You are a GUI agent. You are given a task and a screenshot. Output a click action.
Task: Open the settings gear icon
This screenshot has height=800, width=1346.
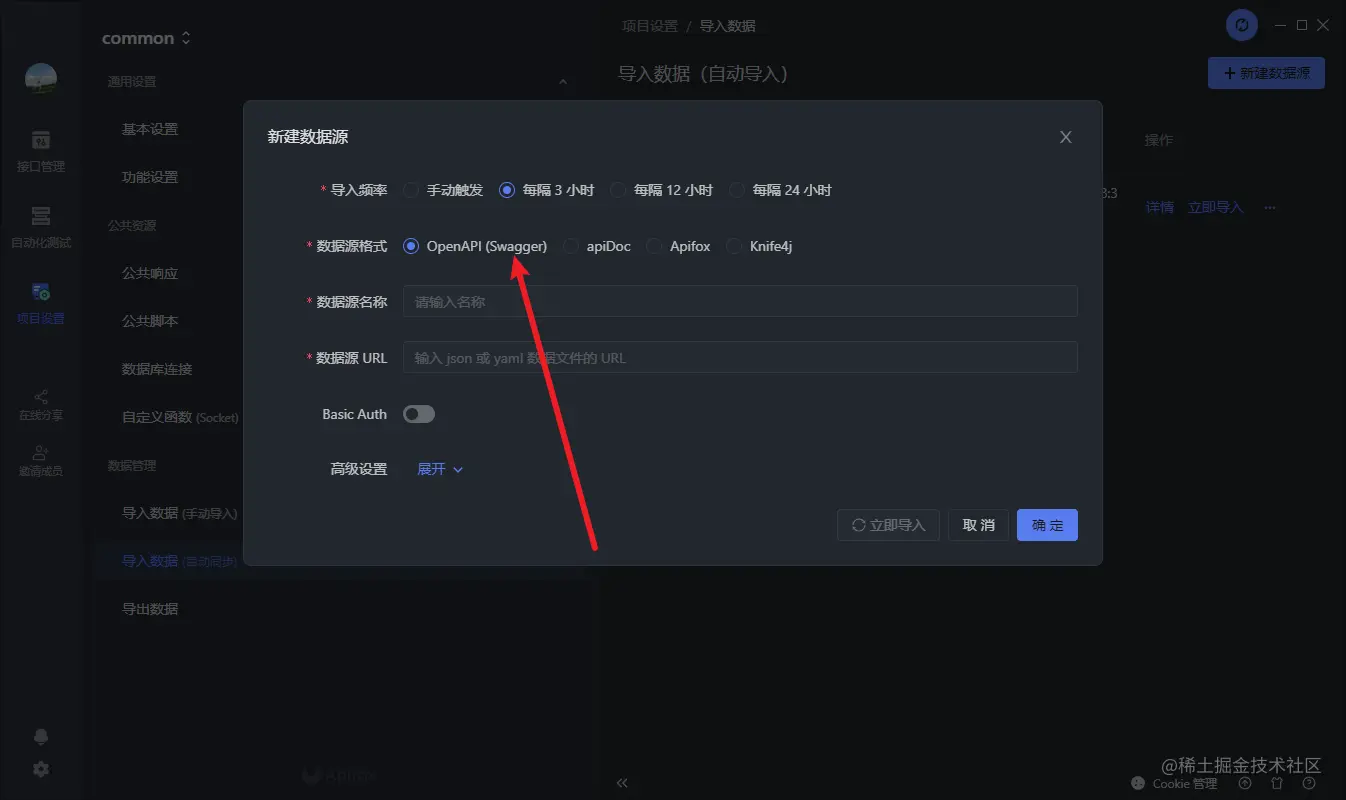pos(41,769)
